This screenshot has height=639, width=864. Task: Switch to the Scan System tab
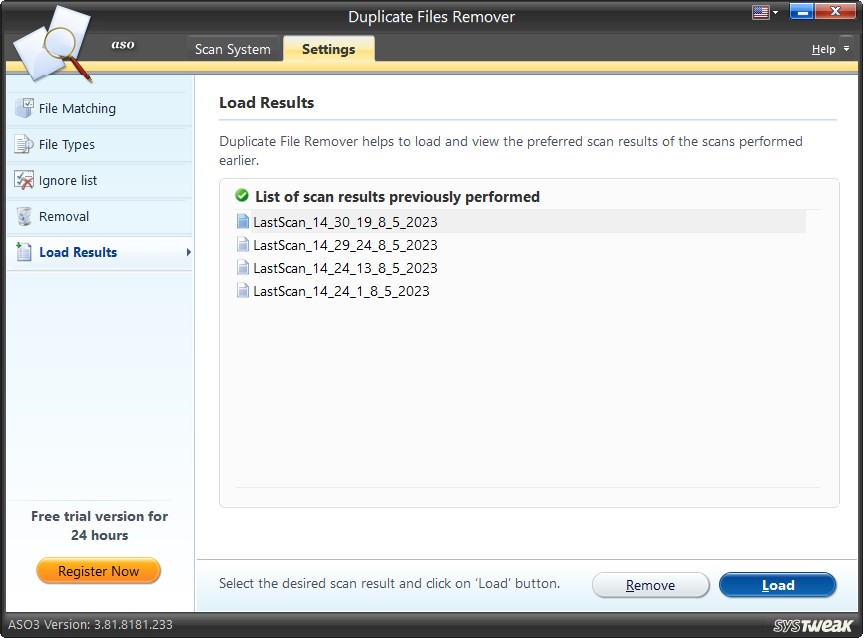(233, 48)
